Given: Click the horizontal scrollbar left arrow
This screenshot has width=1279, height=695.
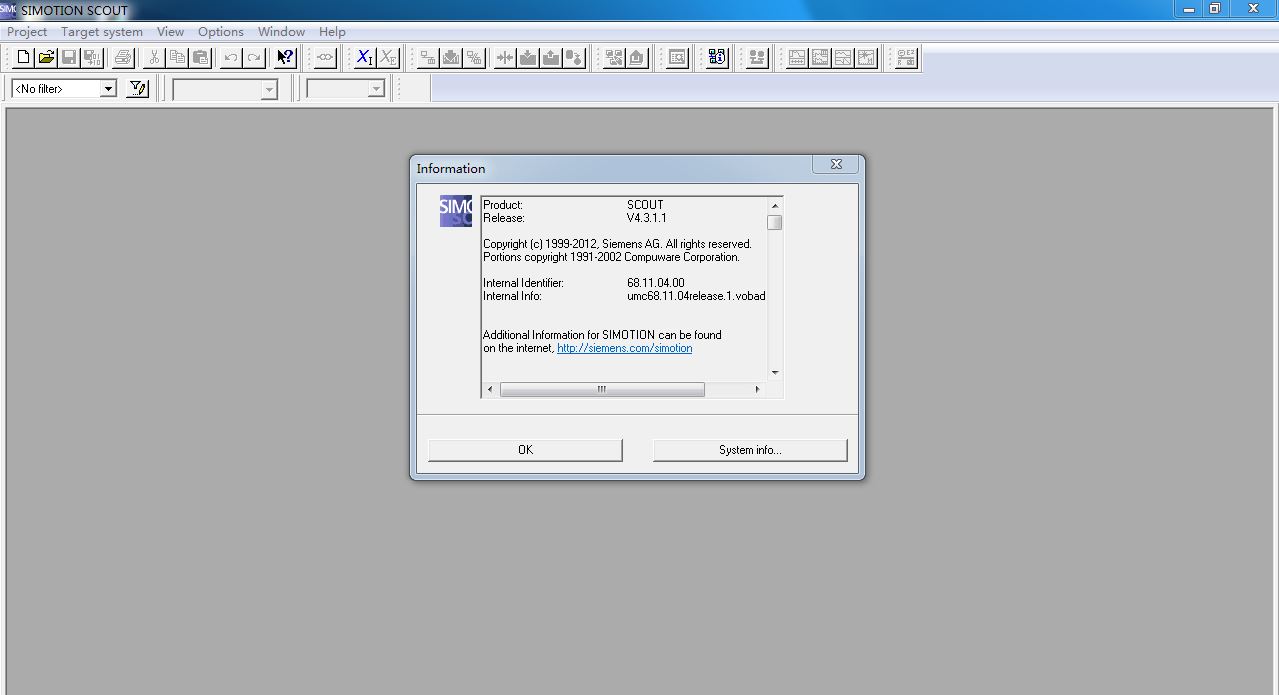Looking at the screenshot, I should coord(490,389).
